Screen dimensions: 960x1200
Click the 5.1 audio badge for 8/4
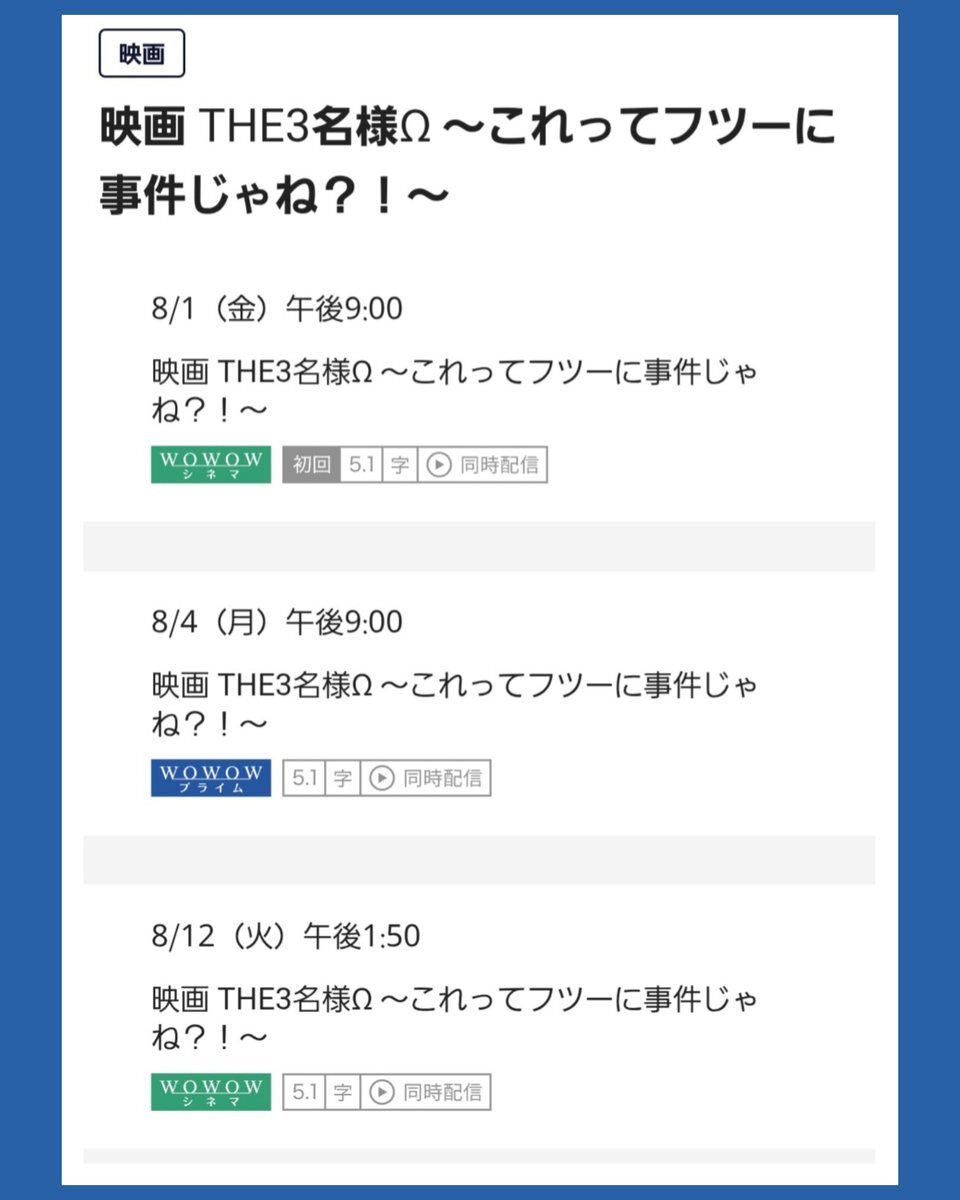point(304,778)
